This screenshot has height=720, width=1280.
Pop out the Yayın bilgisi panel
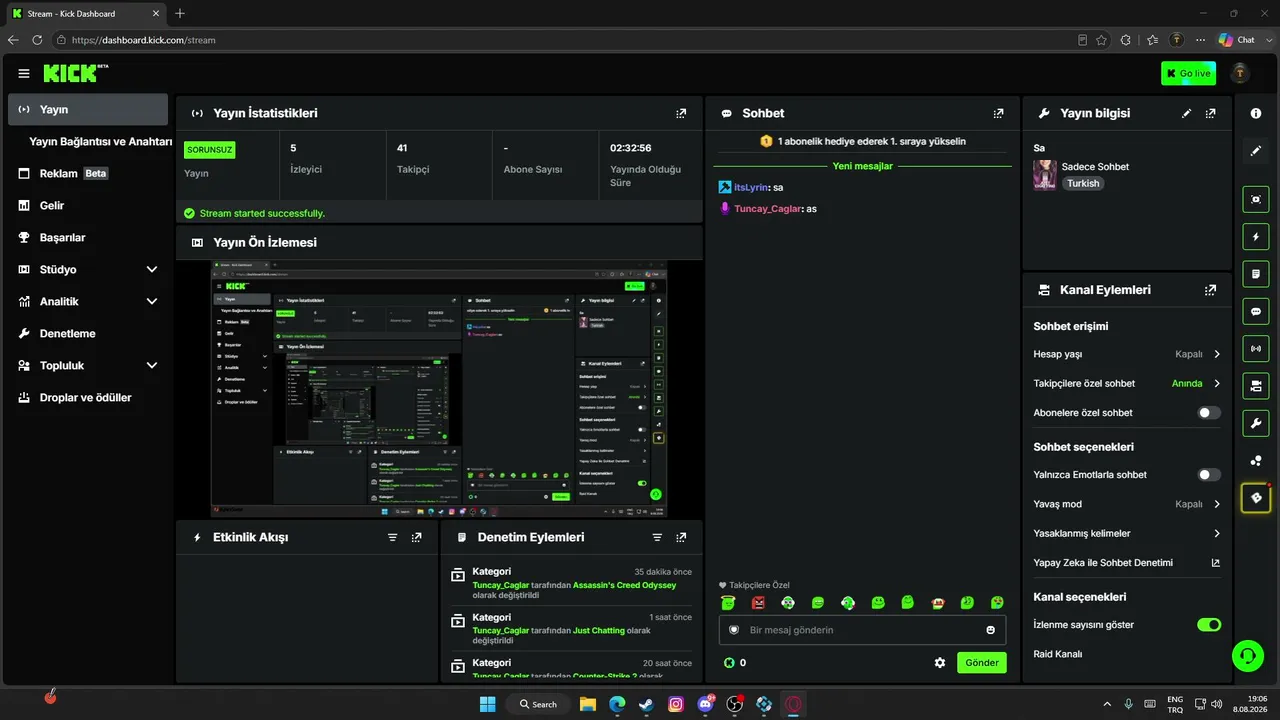(1211, 113)
